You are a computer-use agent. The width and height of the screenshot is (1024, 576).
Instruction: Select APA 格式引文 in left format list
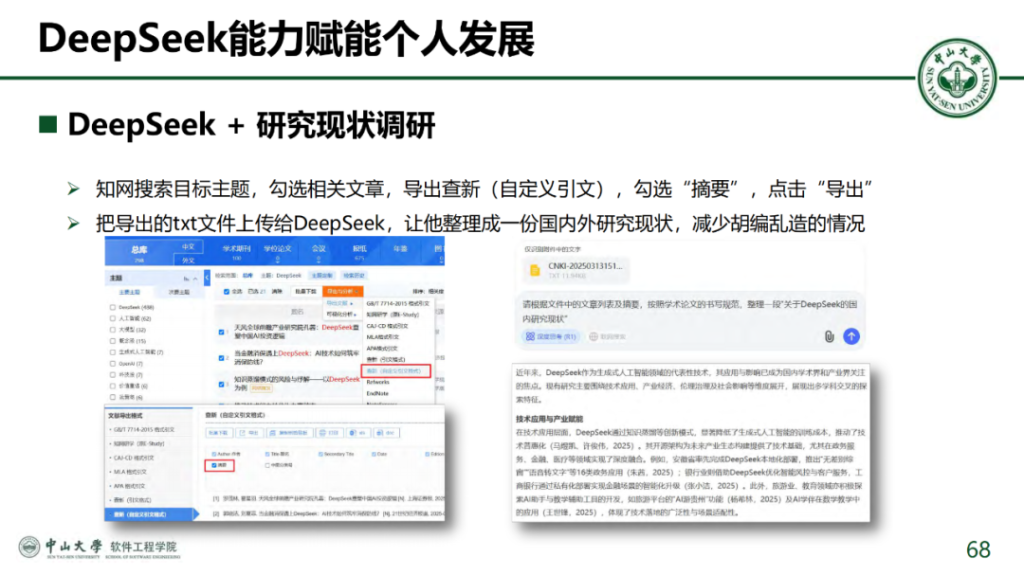pyautogui.click(x=130, y=486)
